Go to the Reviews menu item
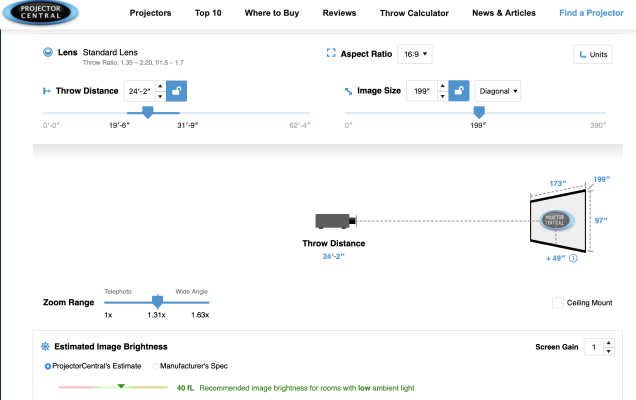Viewport: 636px width, 400px height. pos(339,13)
